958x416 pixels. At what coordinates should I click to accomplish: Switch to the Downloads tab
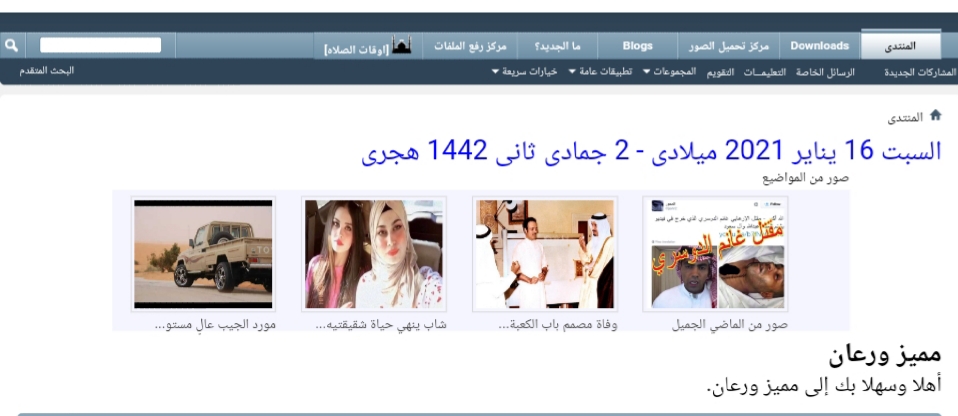click(819, 46)
